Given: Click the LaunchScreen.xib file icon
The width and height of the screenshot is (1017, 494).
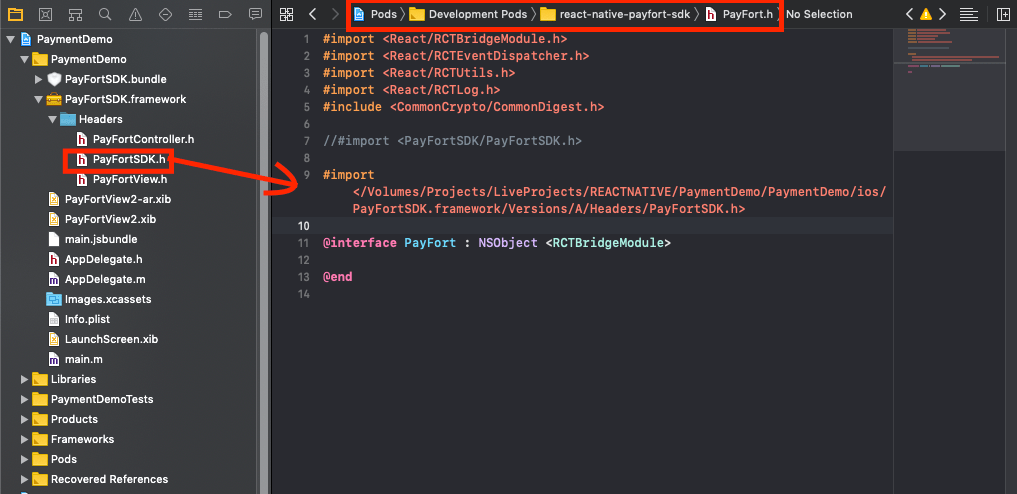Looking at the screenshot, I should pyautogui.click(x=54, y=339).
